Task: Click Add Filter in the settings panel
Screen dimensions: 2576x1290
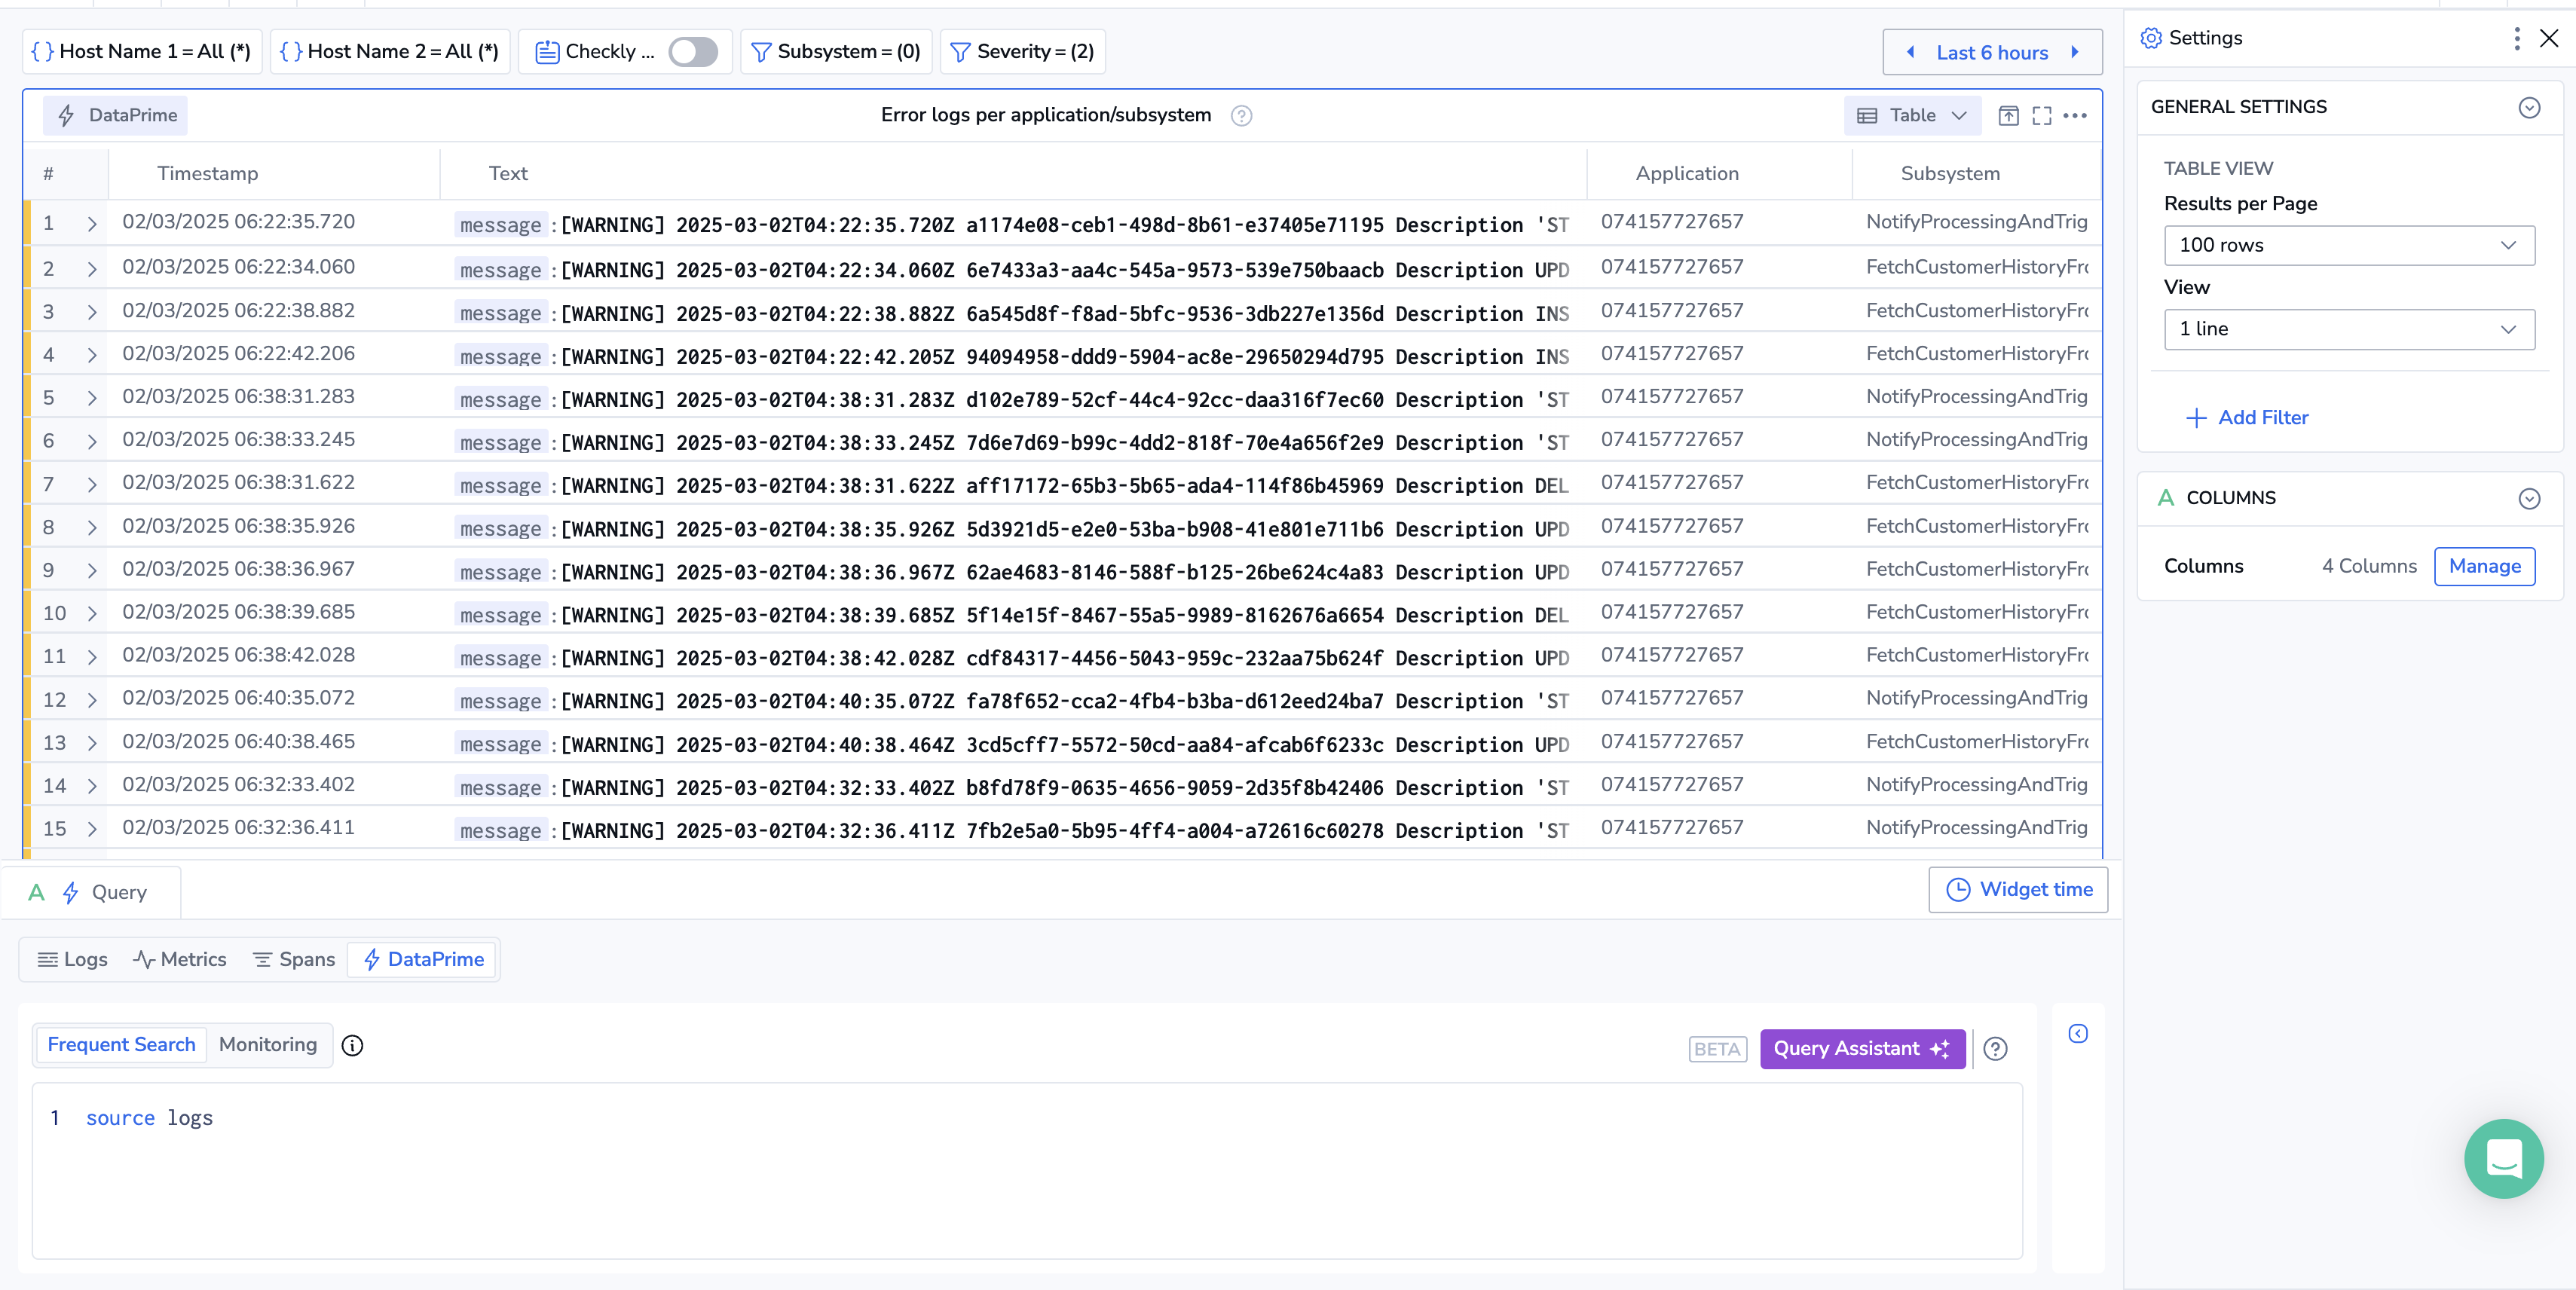Action: pos(2247,417)
